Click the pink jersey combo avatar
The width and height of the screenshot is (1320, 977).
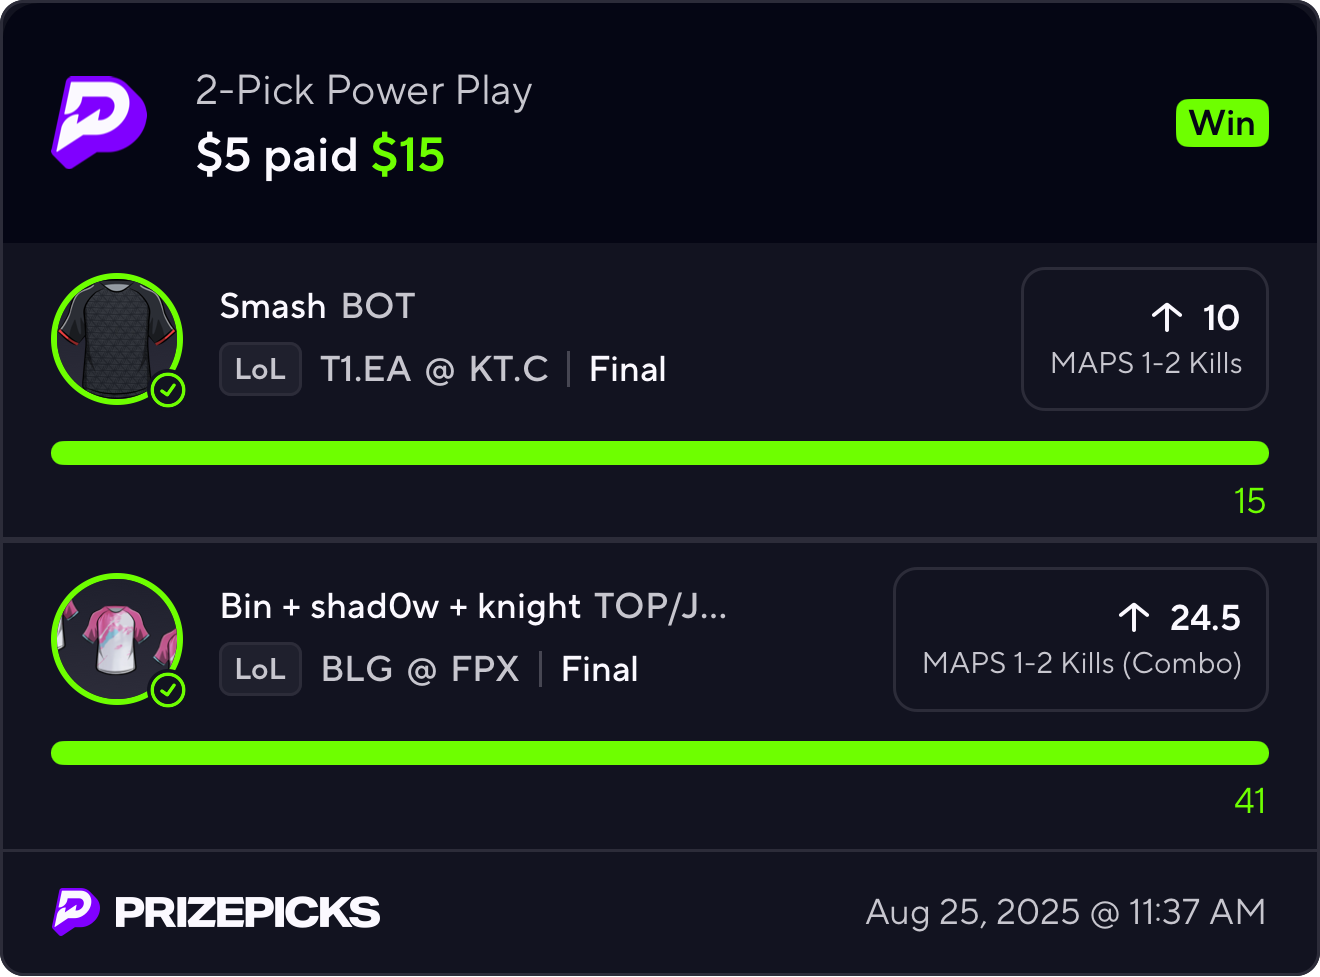[x=116, y=638]
